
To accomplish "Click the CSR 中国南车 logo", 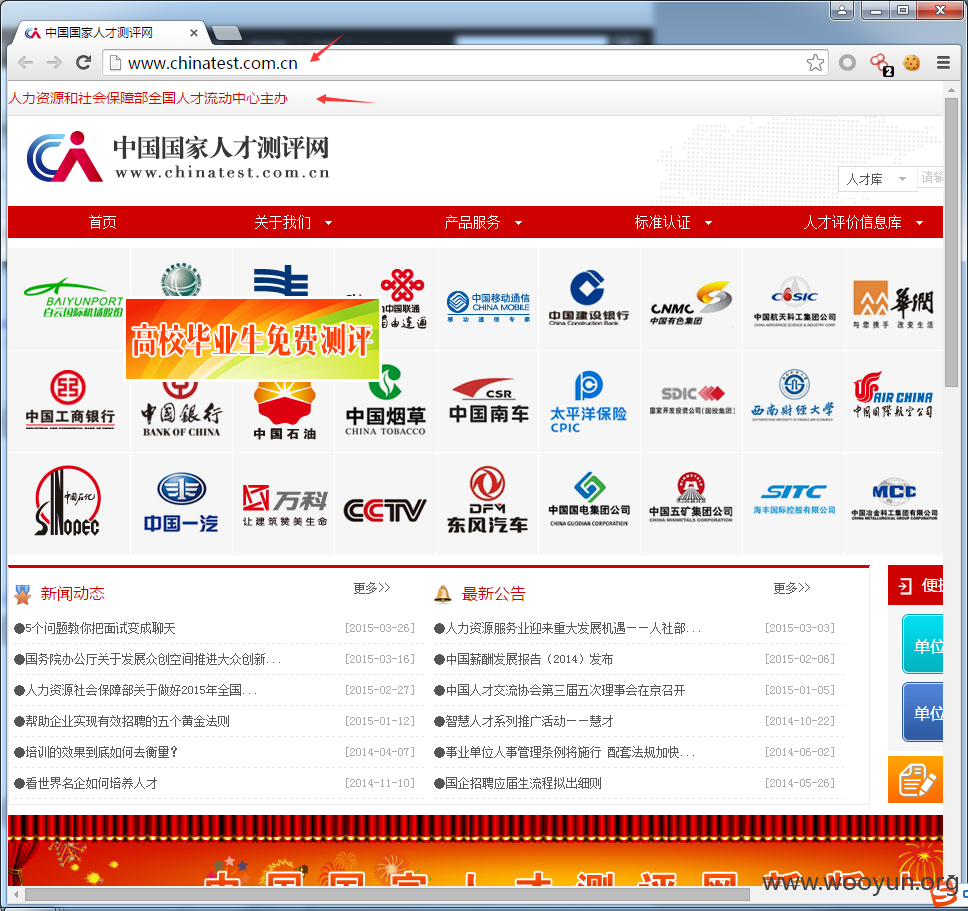I will coord(488,401).
